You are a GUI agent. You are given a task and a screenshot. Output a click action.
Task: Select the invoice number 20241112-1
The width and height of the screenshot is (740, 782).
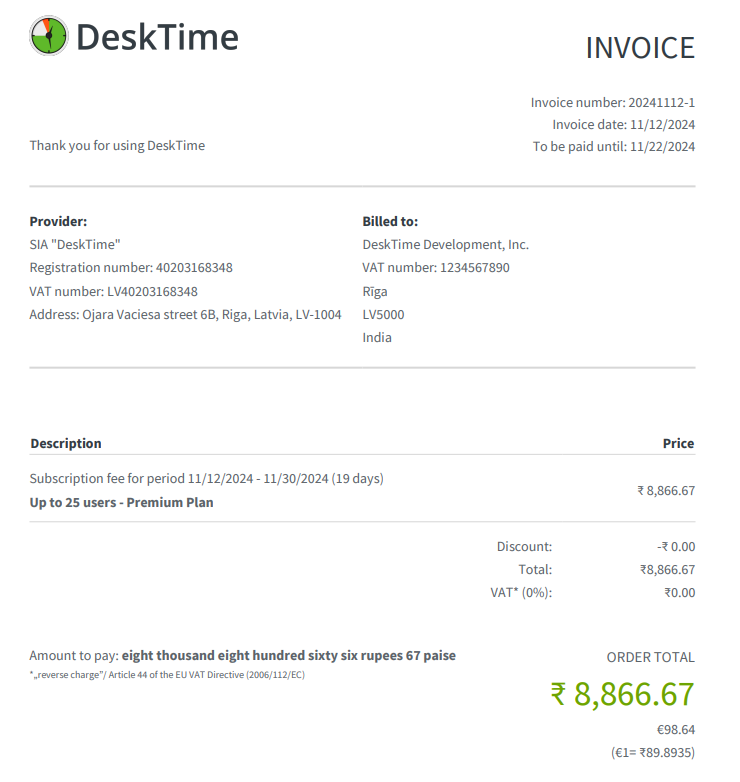(660, 102)
